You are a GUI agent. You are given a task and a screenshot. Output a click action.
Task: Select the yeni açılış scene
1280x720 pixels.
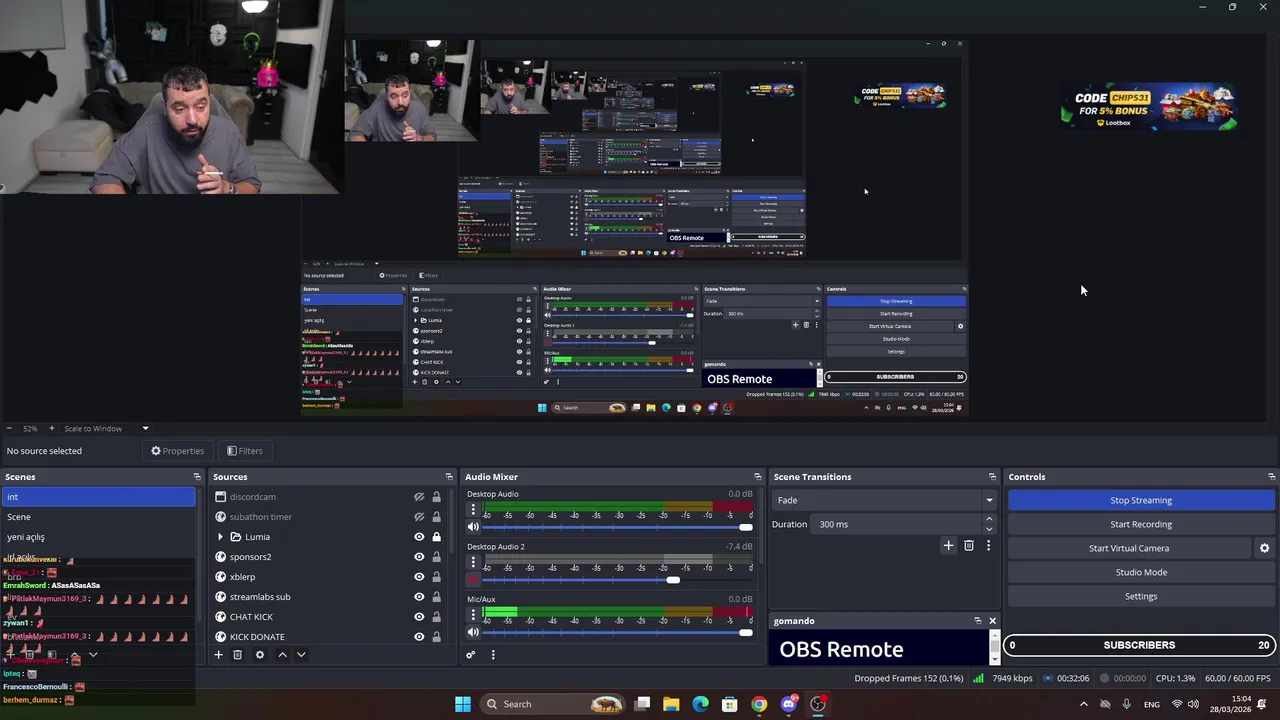tap(99, 537)
